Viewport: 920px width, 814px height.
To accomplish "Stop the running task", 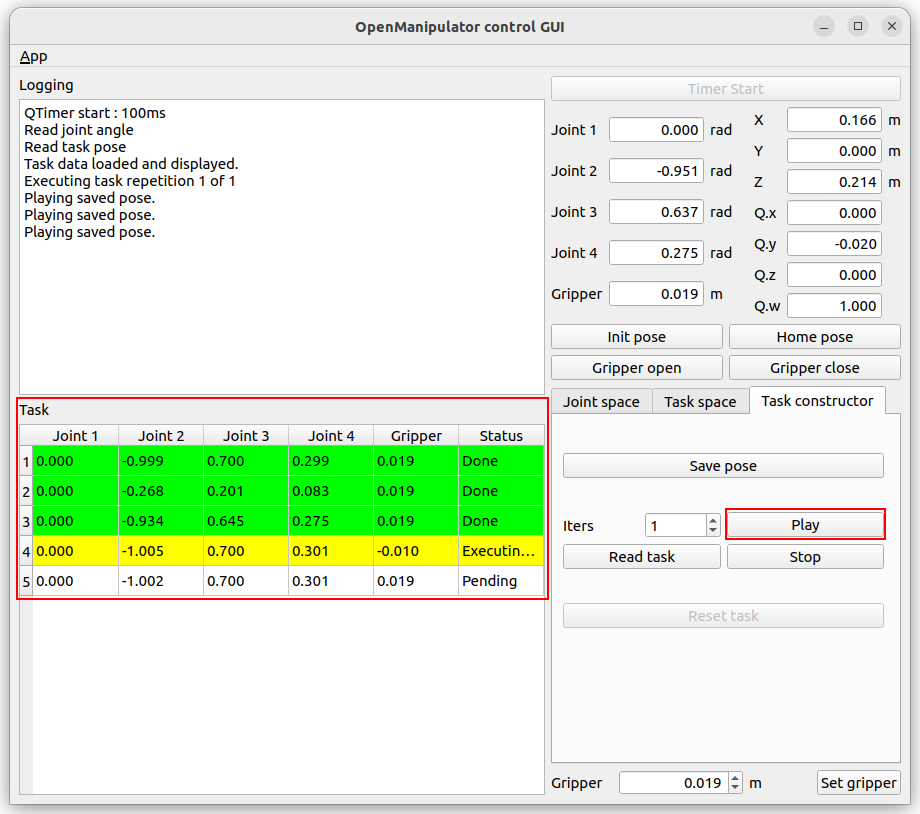I will (x=804, y=557).
